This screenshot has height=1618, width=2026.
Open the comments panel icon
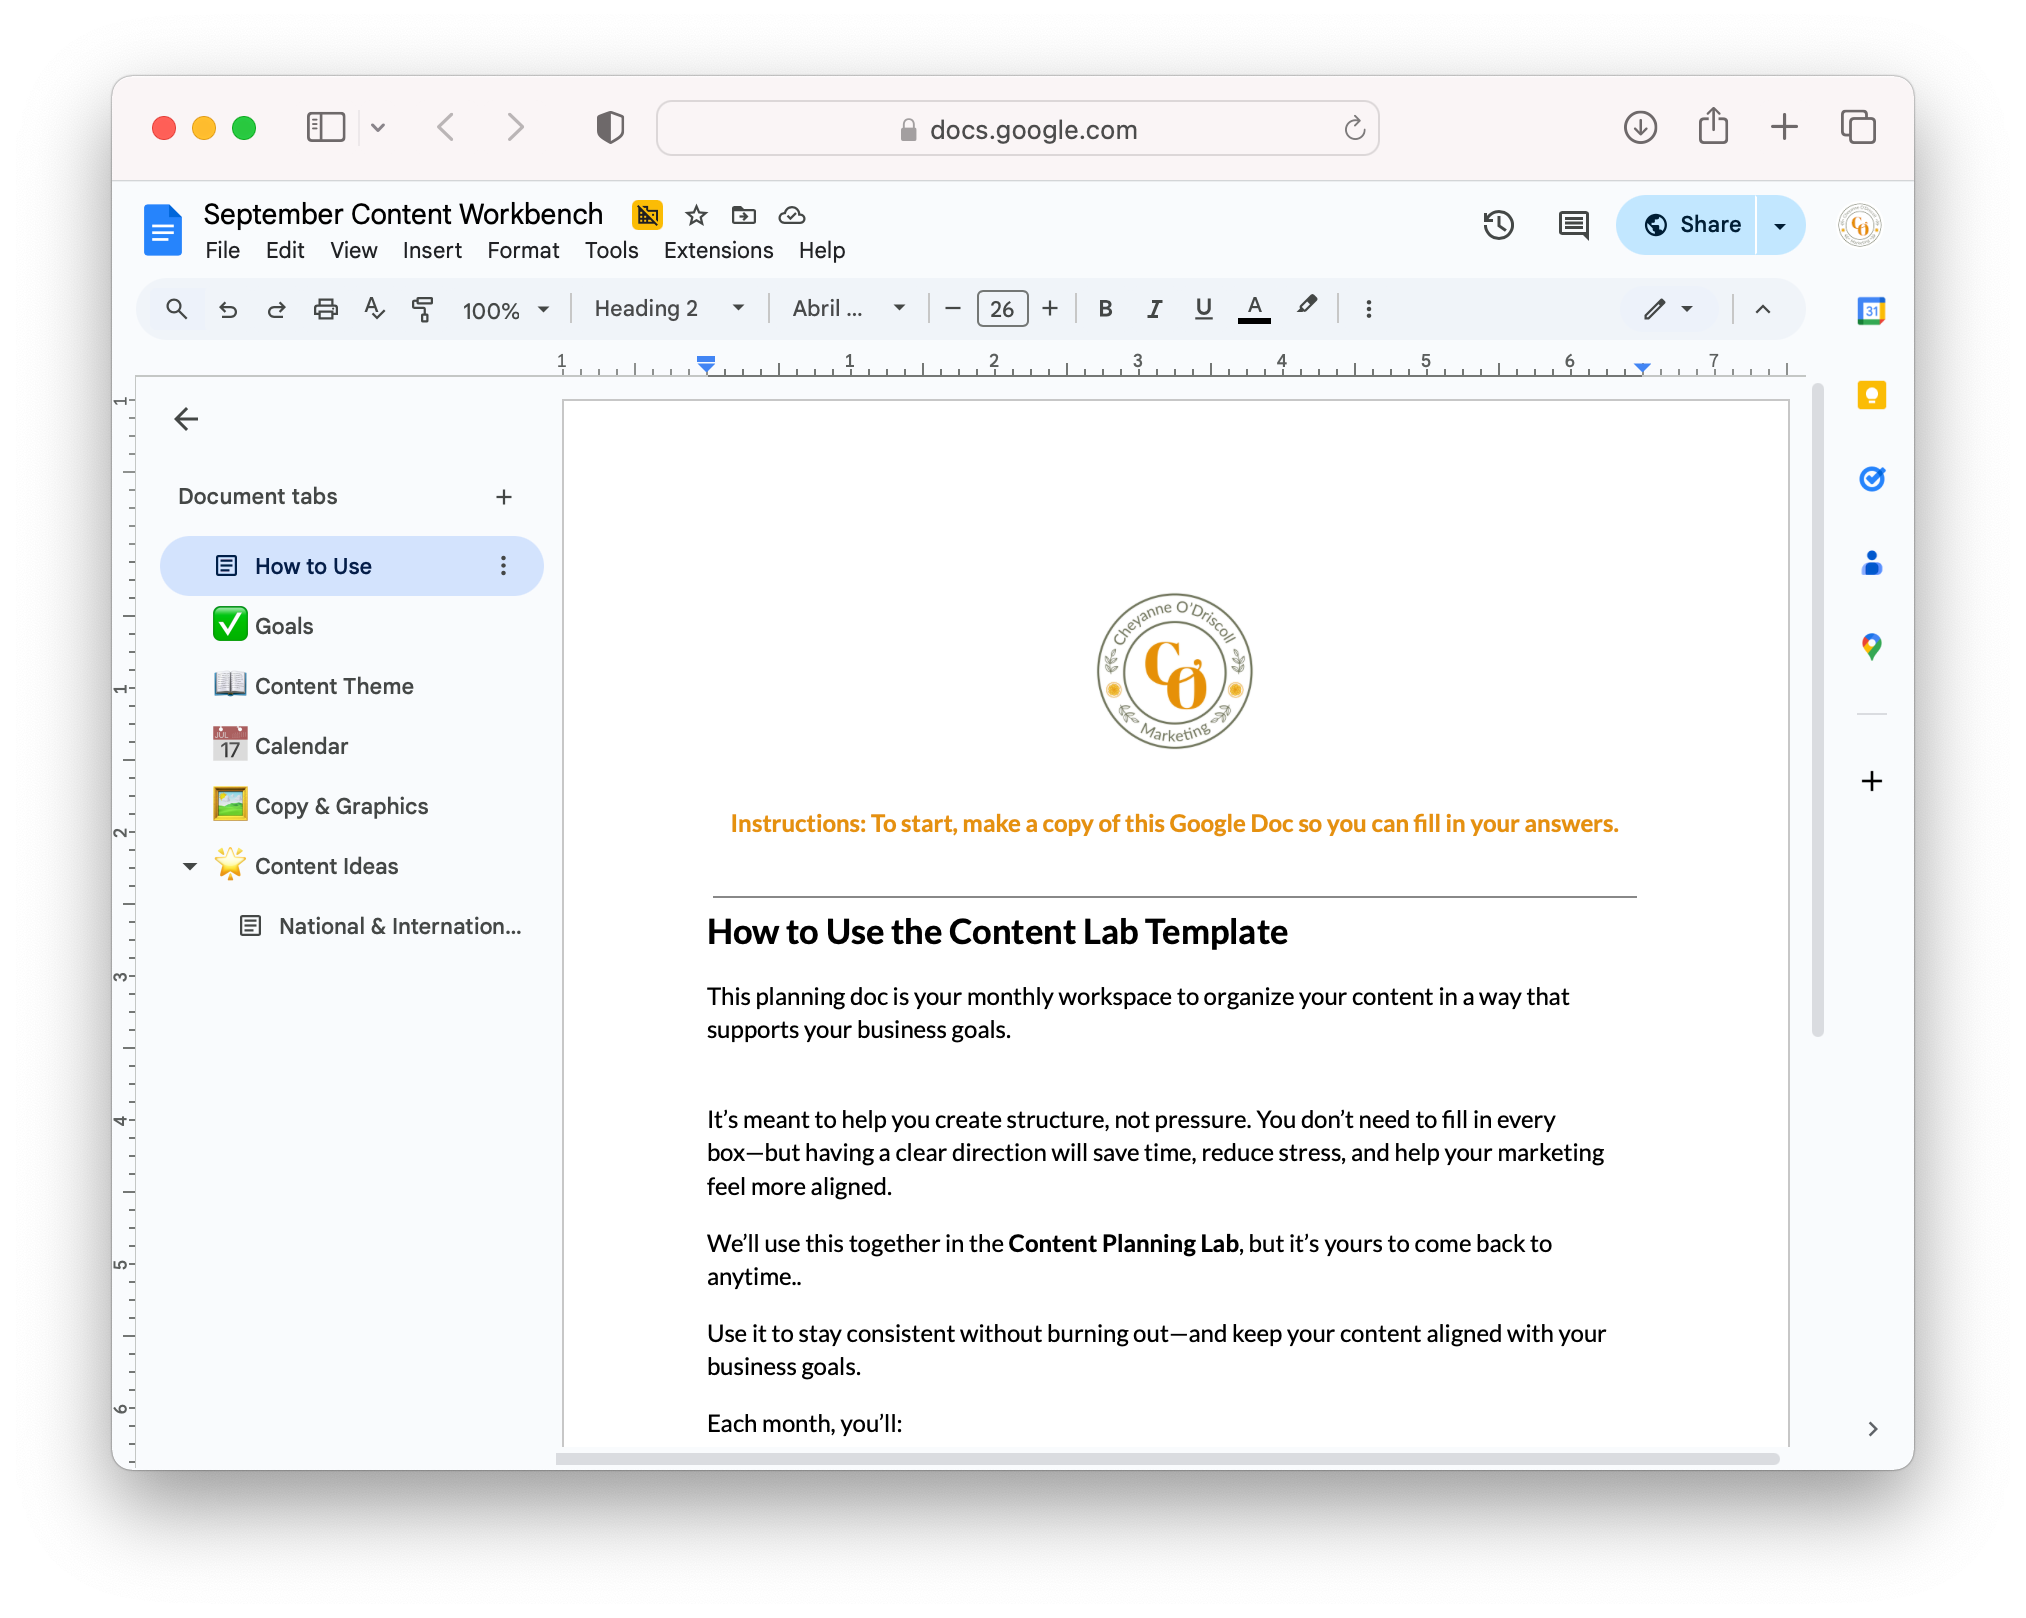point(1573,225)
